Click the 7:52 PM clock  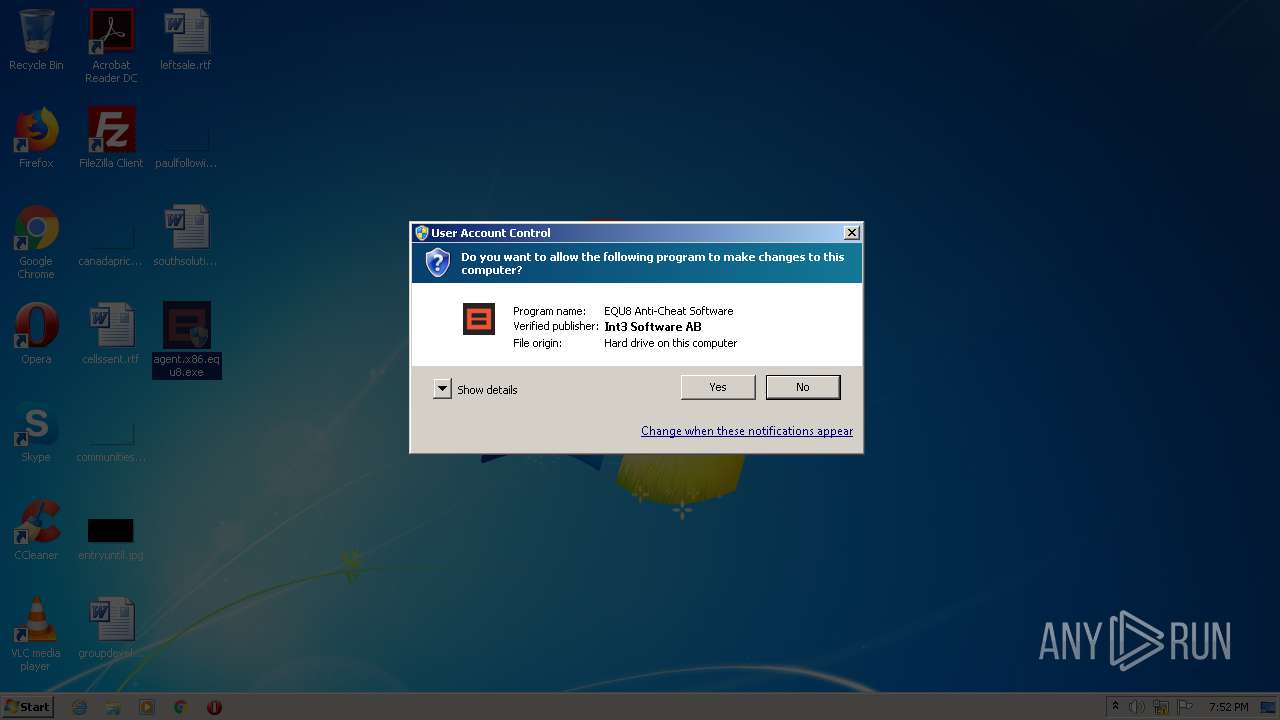tap(1228, 707)
